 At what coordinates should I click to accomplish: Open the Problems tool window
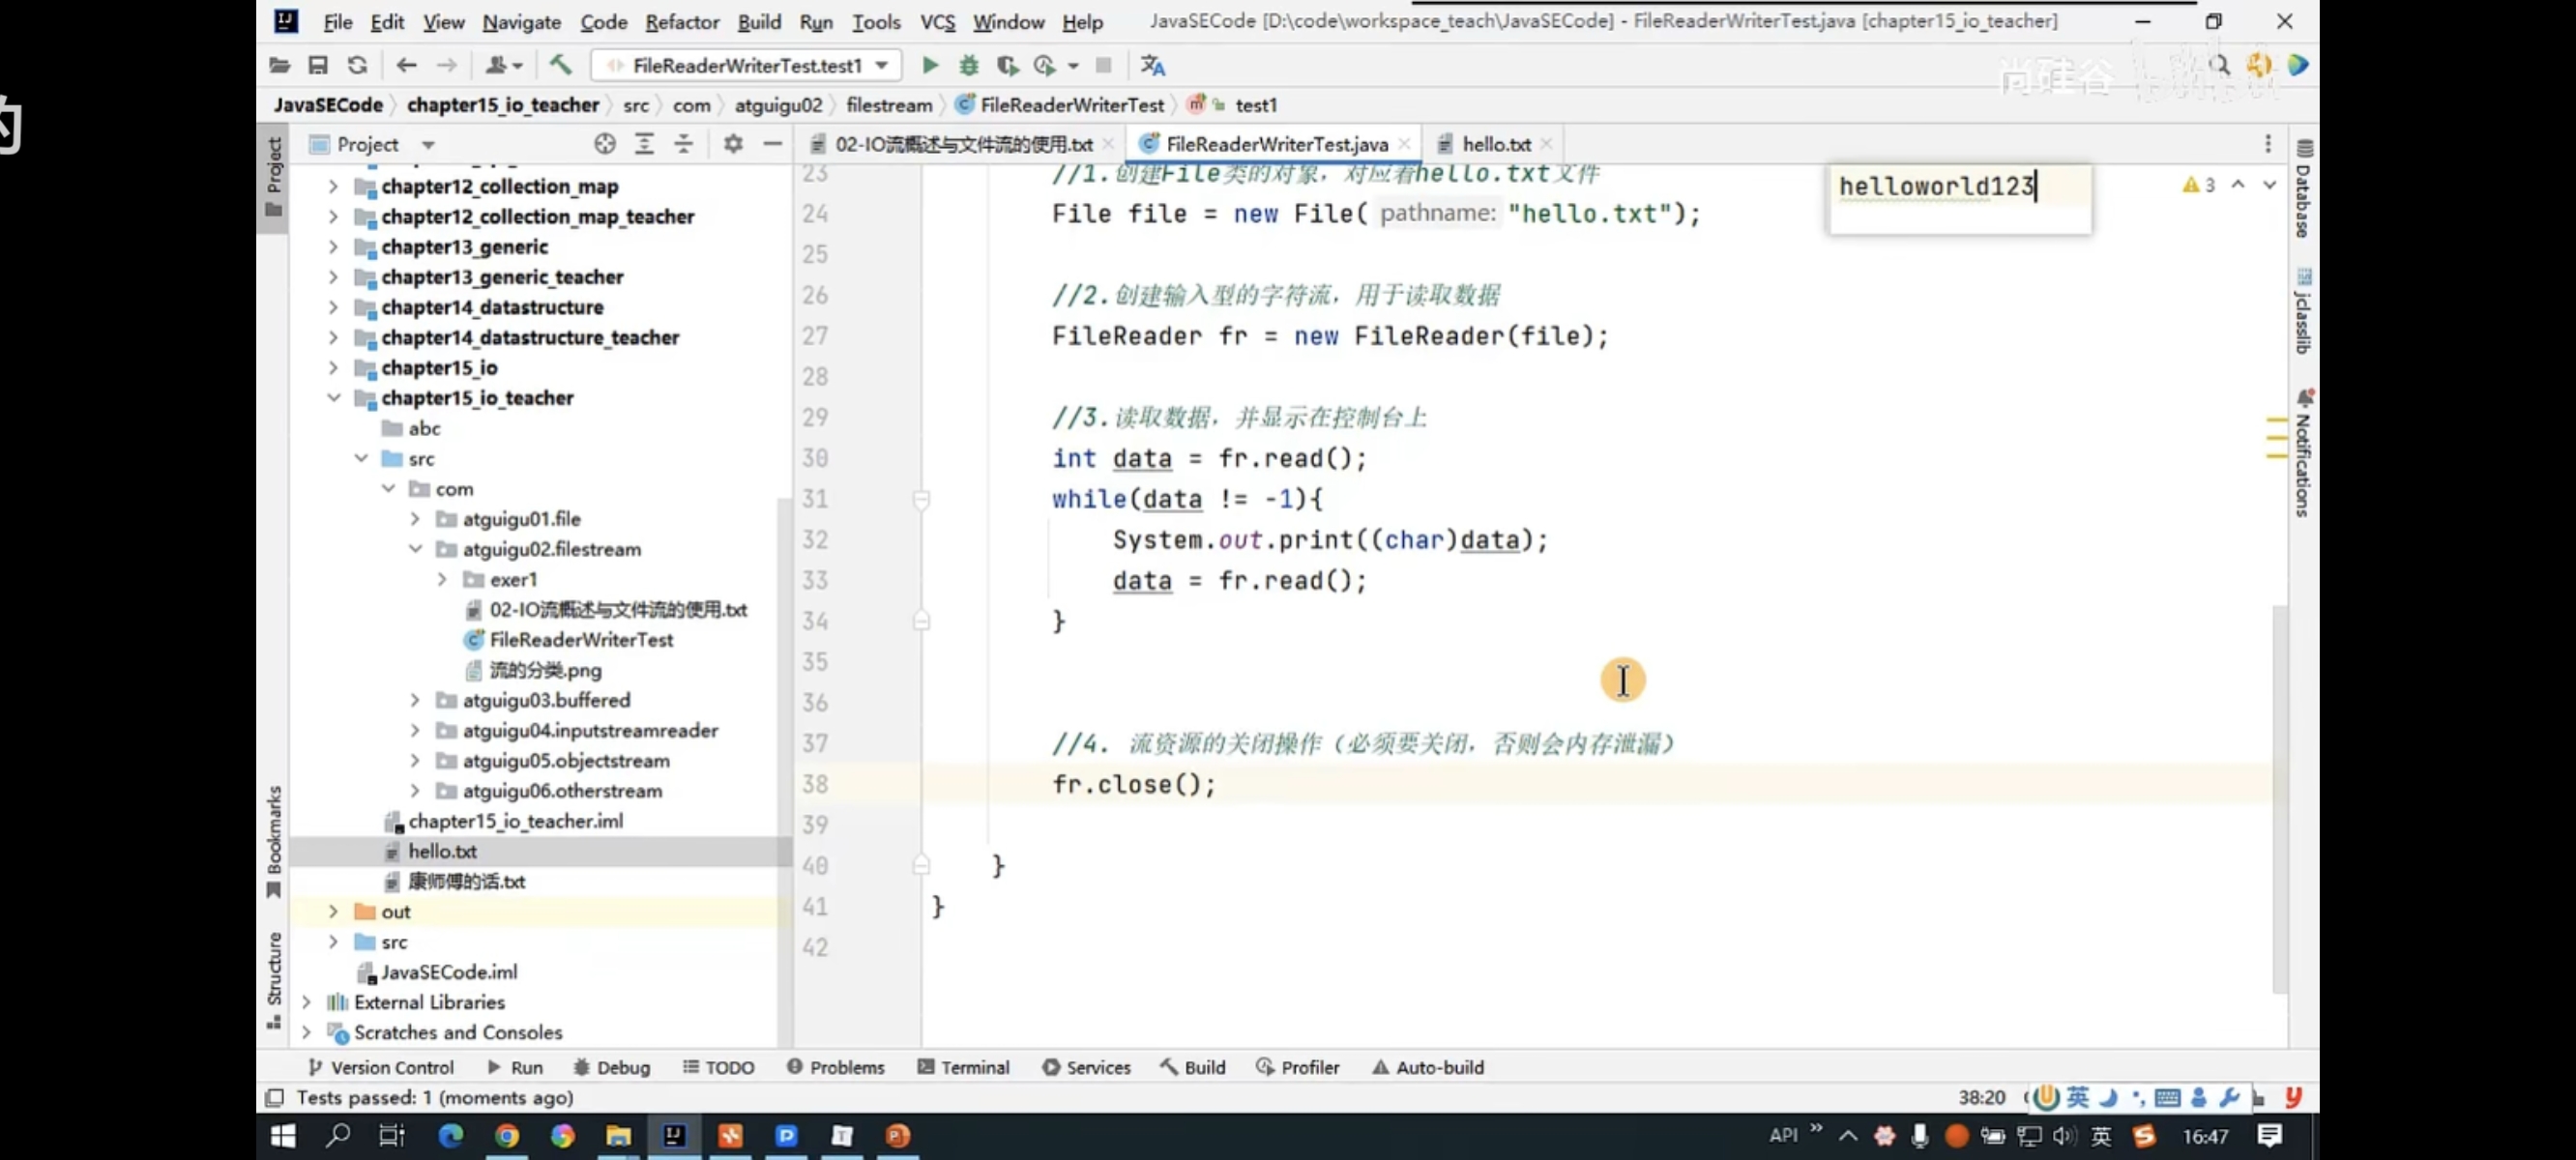coord(836,1067)
